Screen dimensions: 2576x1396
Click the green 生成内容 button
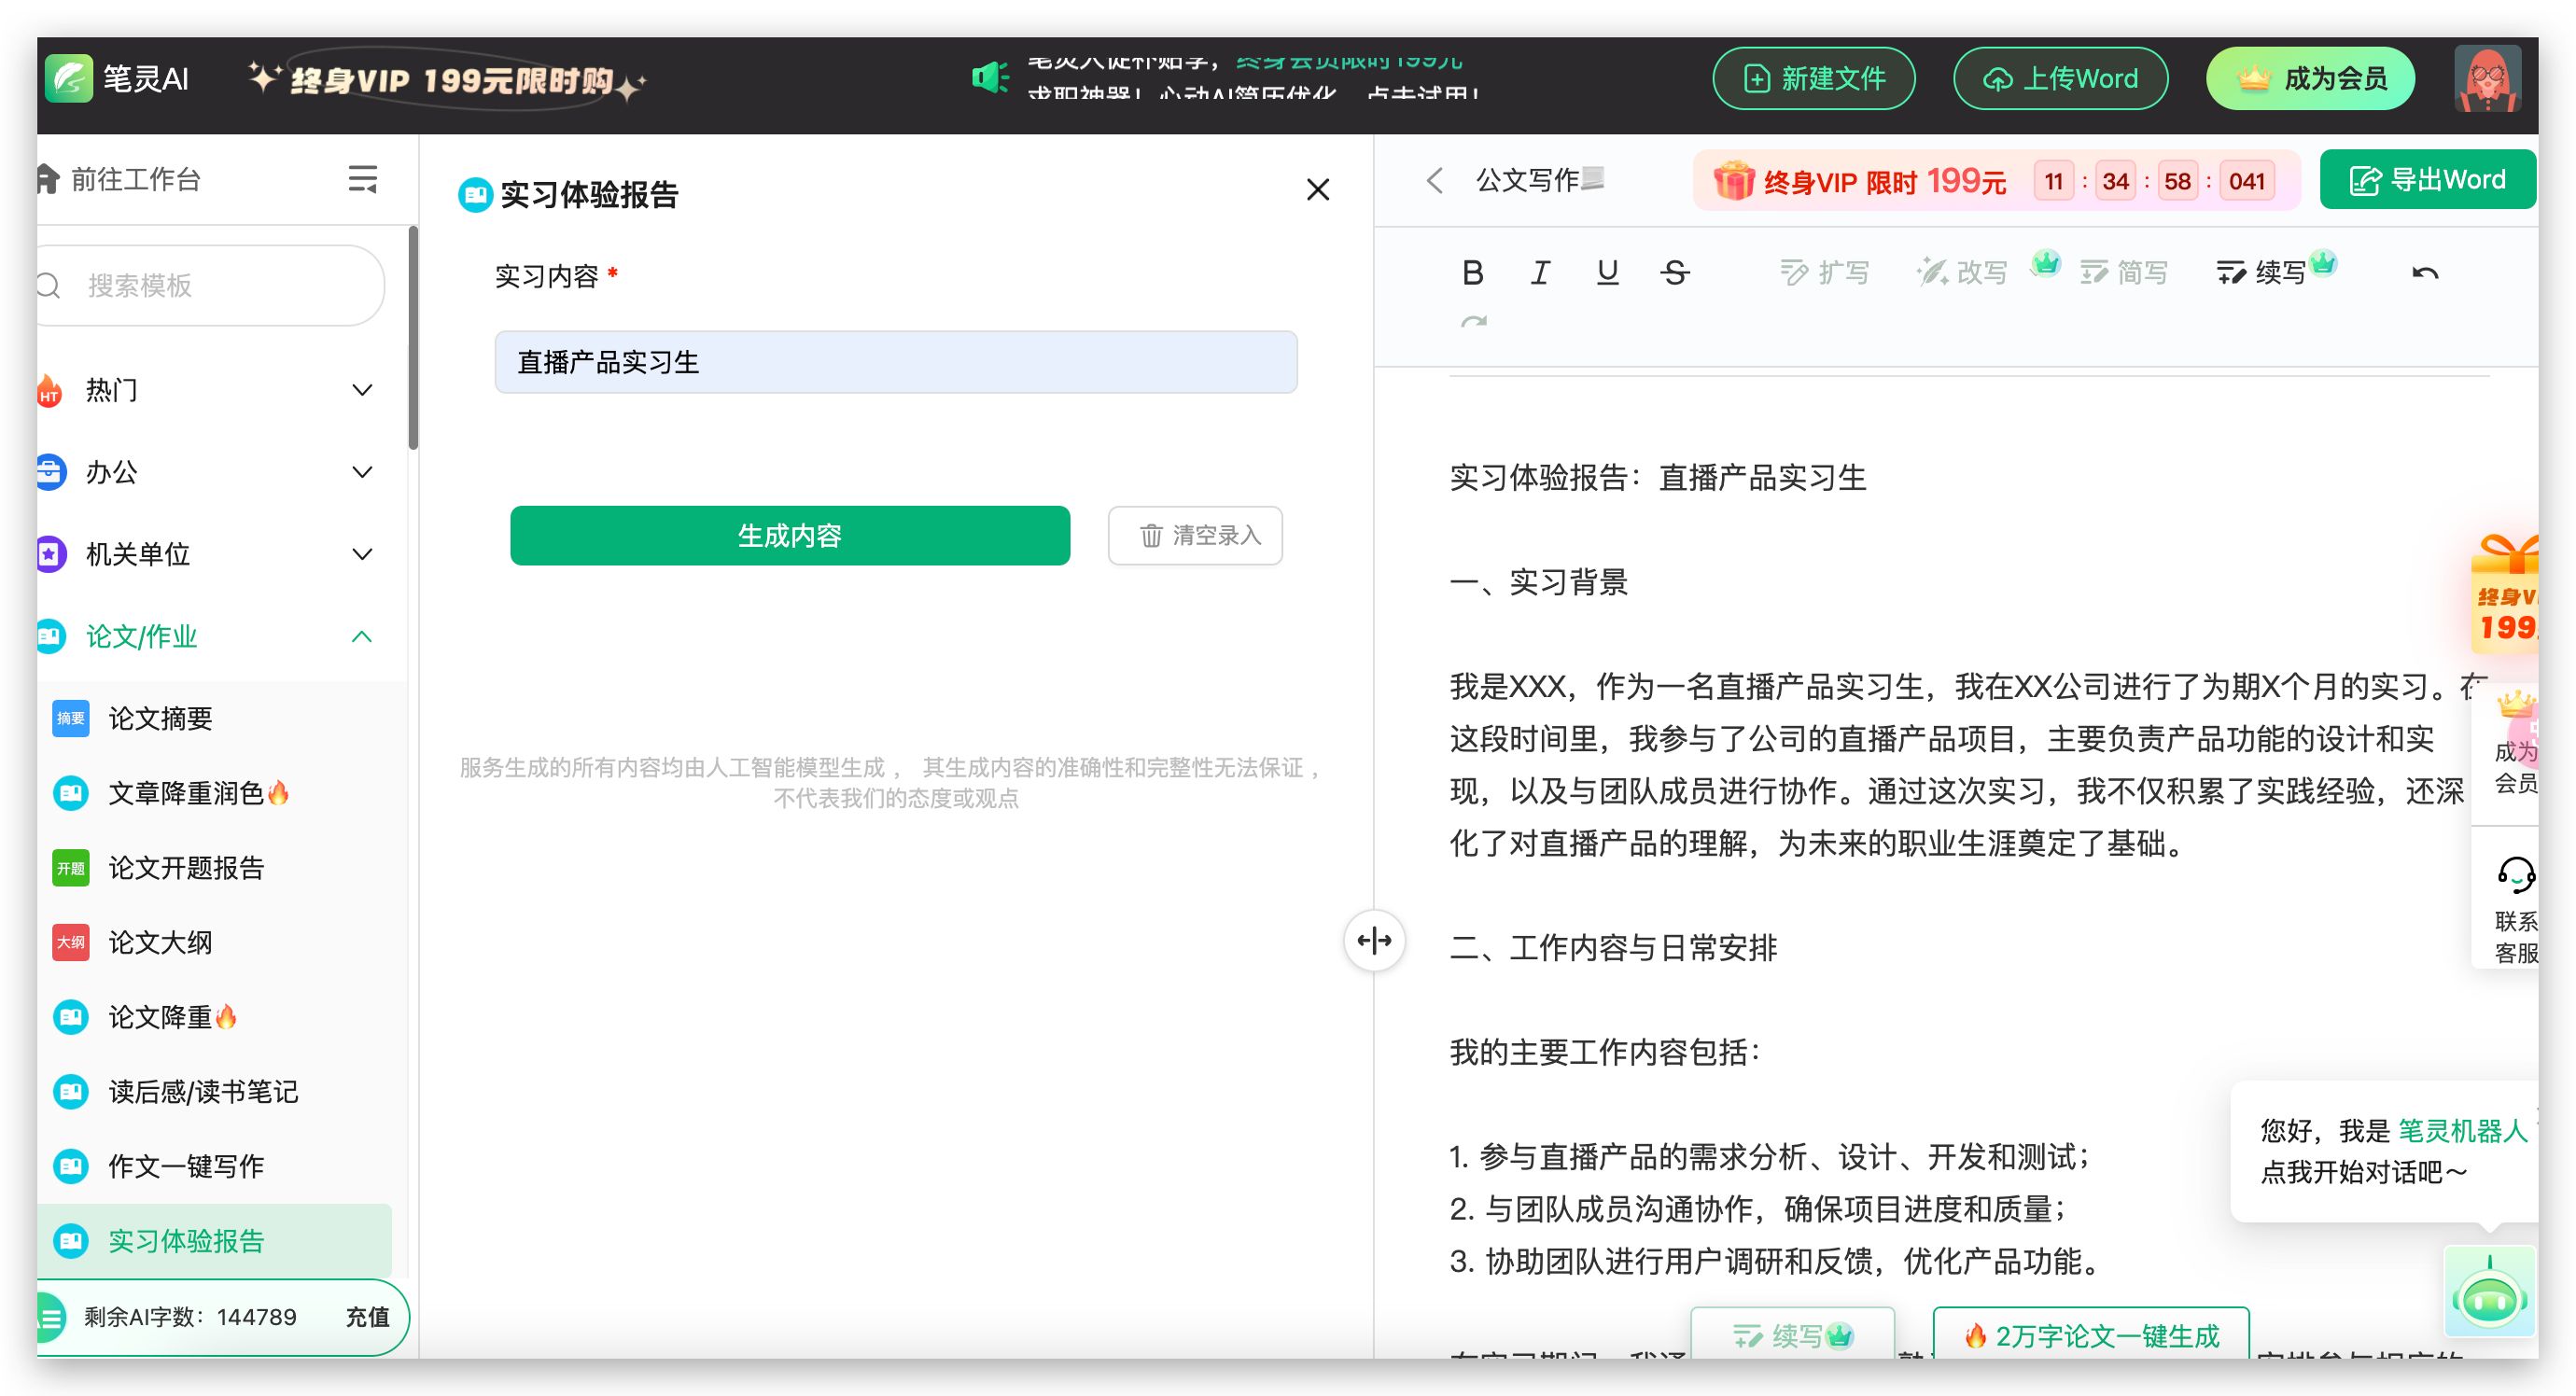[x=790, y=535]
